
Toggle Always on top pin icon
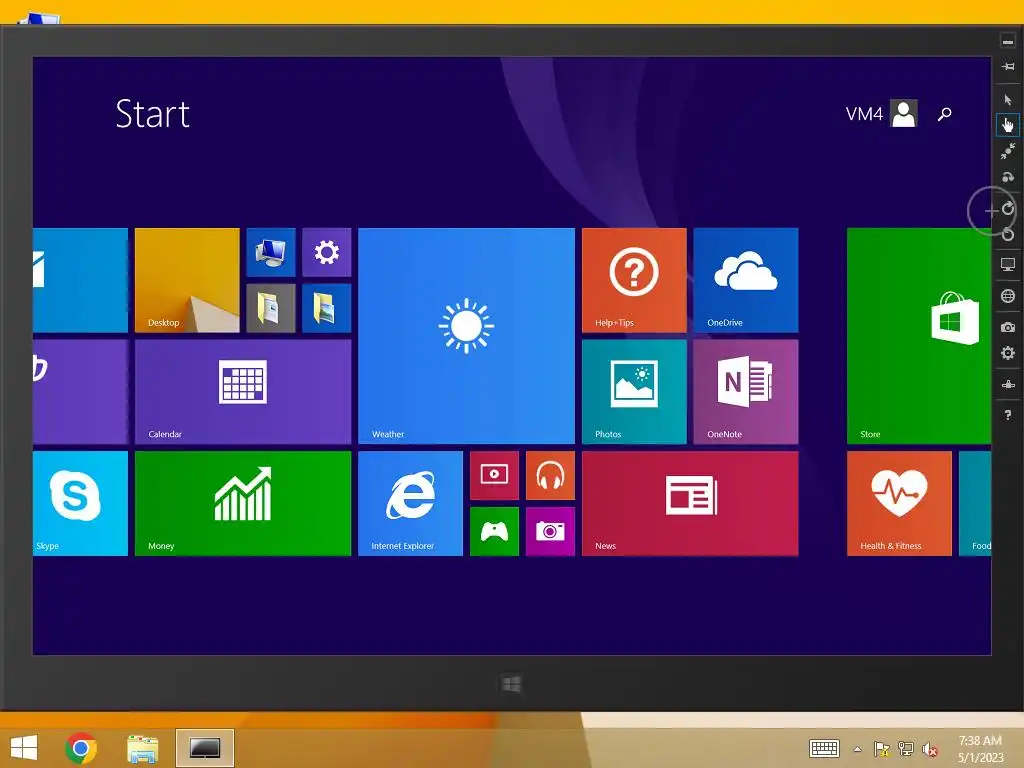pyautogui.click(x=1008, y=66)
